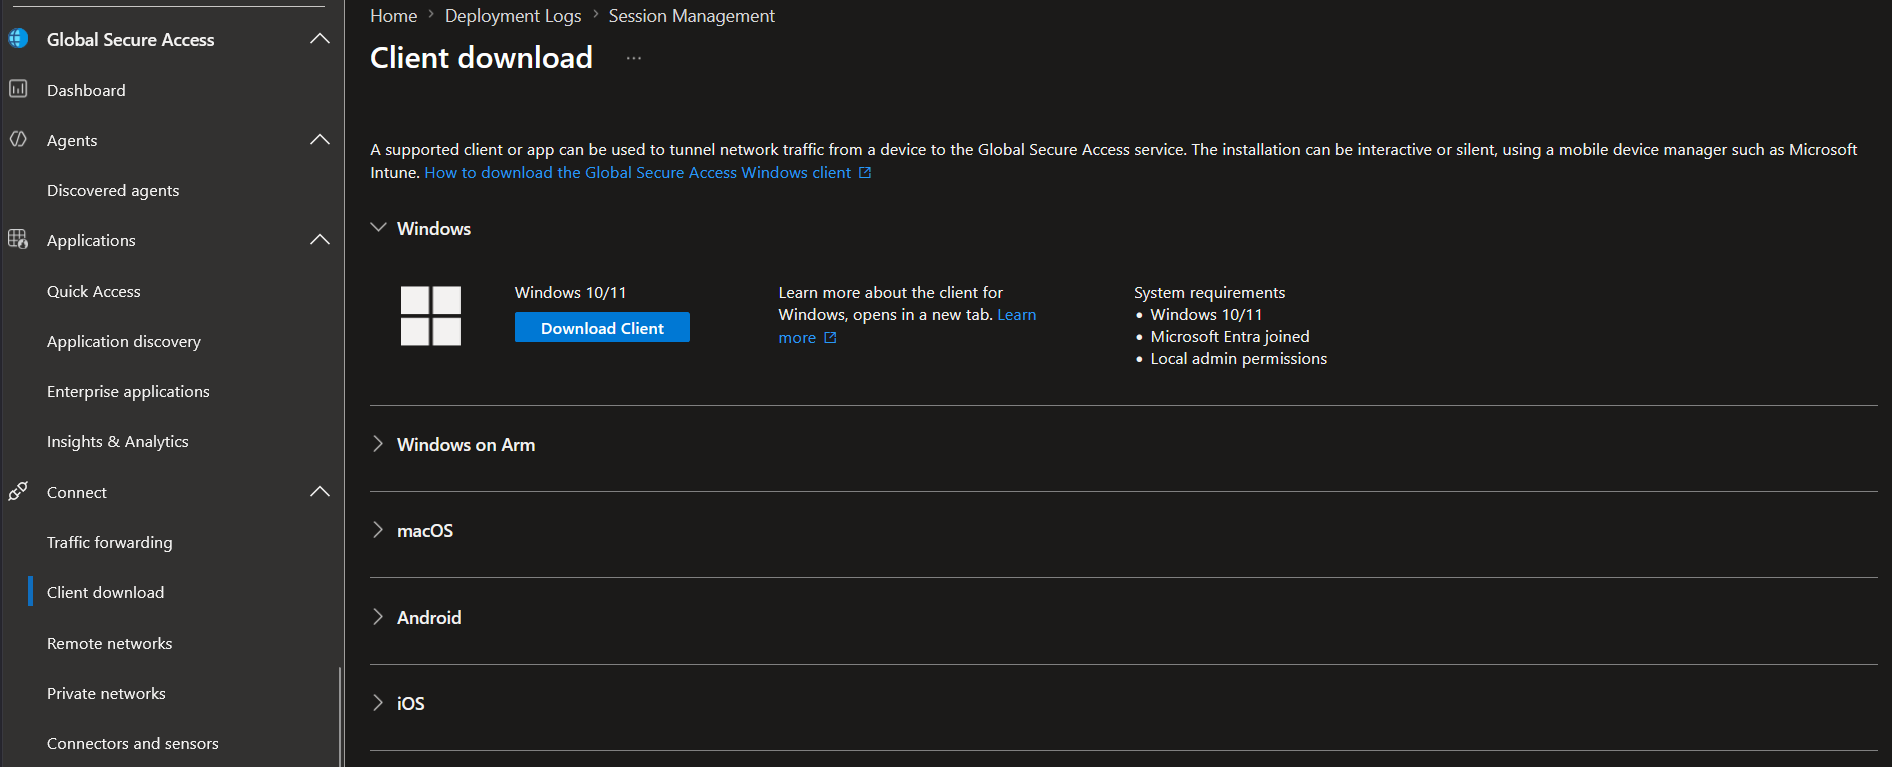The width and height of the screenshot is (1892, 767).
Task: Expand the macOS section
Action: click(378, 529)
